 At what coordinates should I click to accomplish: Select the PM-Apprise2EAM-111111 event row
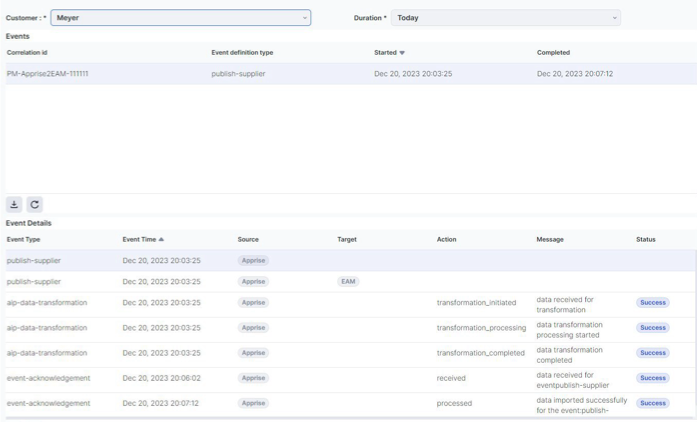(x=48, y=74)
